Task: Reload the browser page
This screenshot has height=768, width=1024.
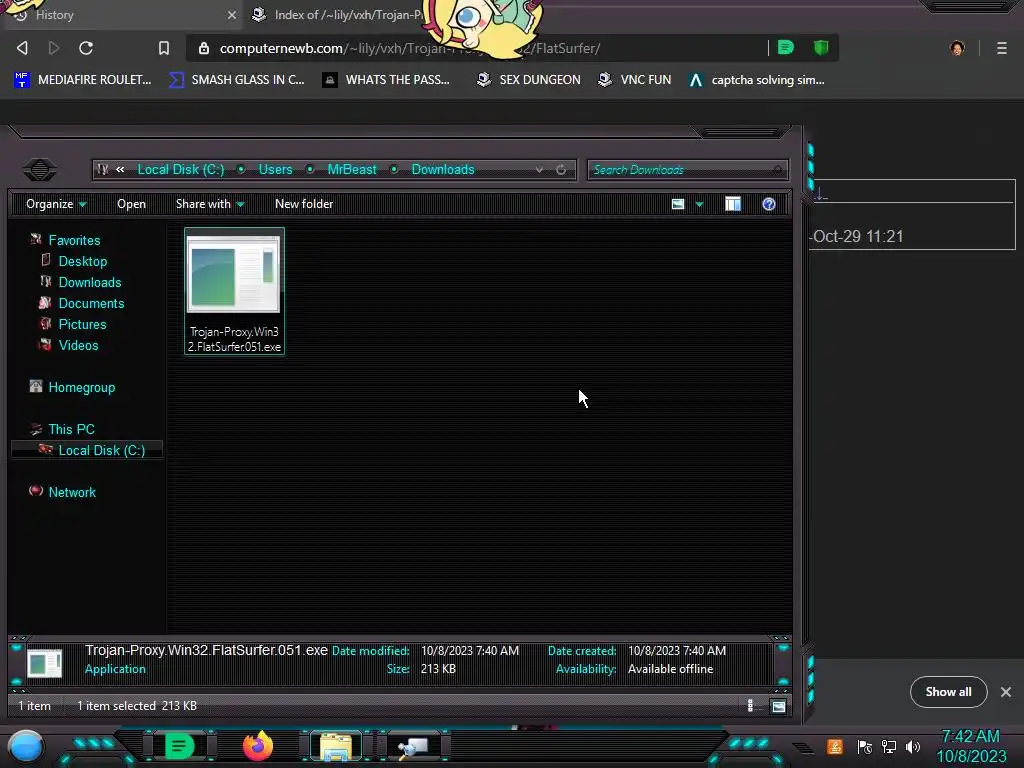Action: click(x=86, y=48)
